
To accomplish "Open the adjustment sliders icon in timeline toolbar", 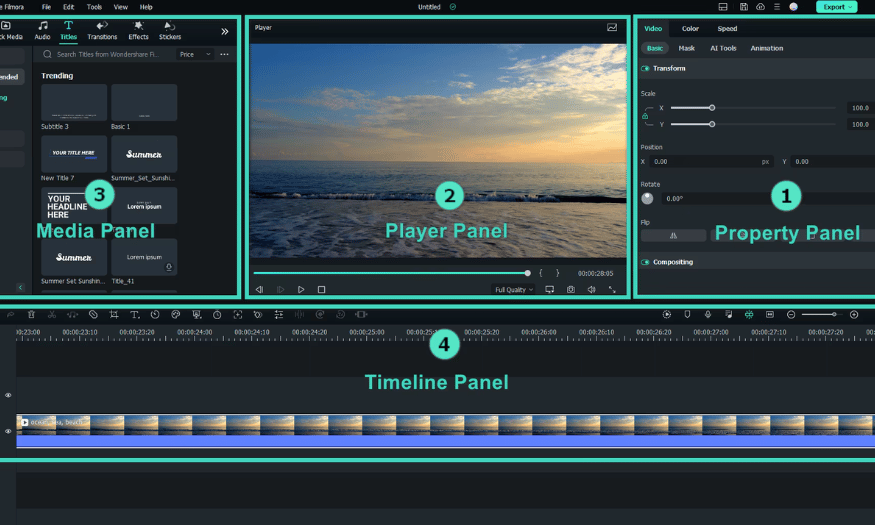I will 279,315.
